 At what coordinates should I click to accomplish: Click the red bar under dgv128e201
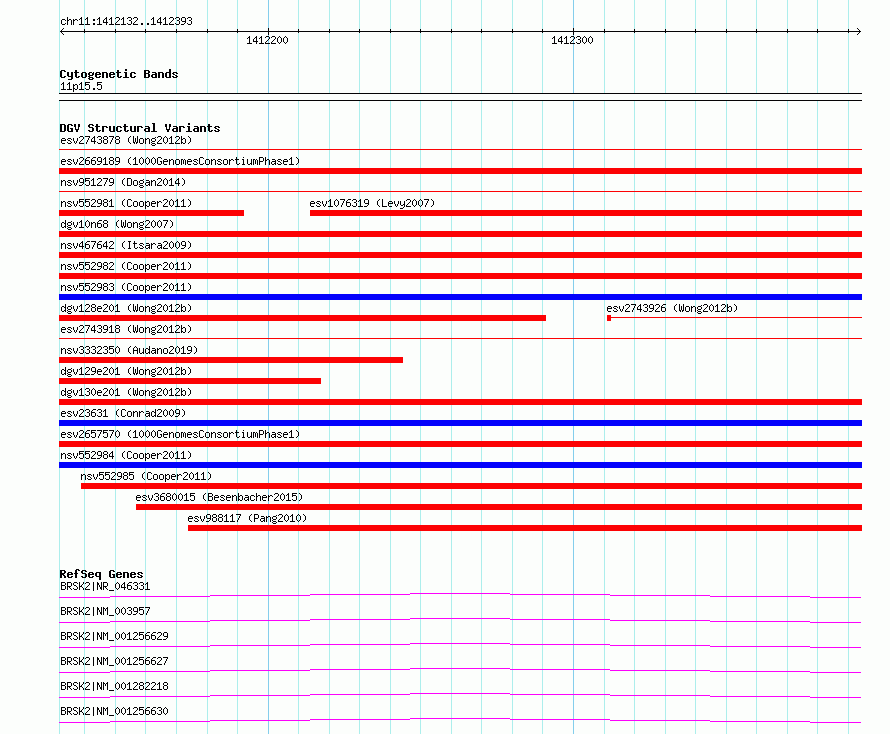303,318
